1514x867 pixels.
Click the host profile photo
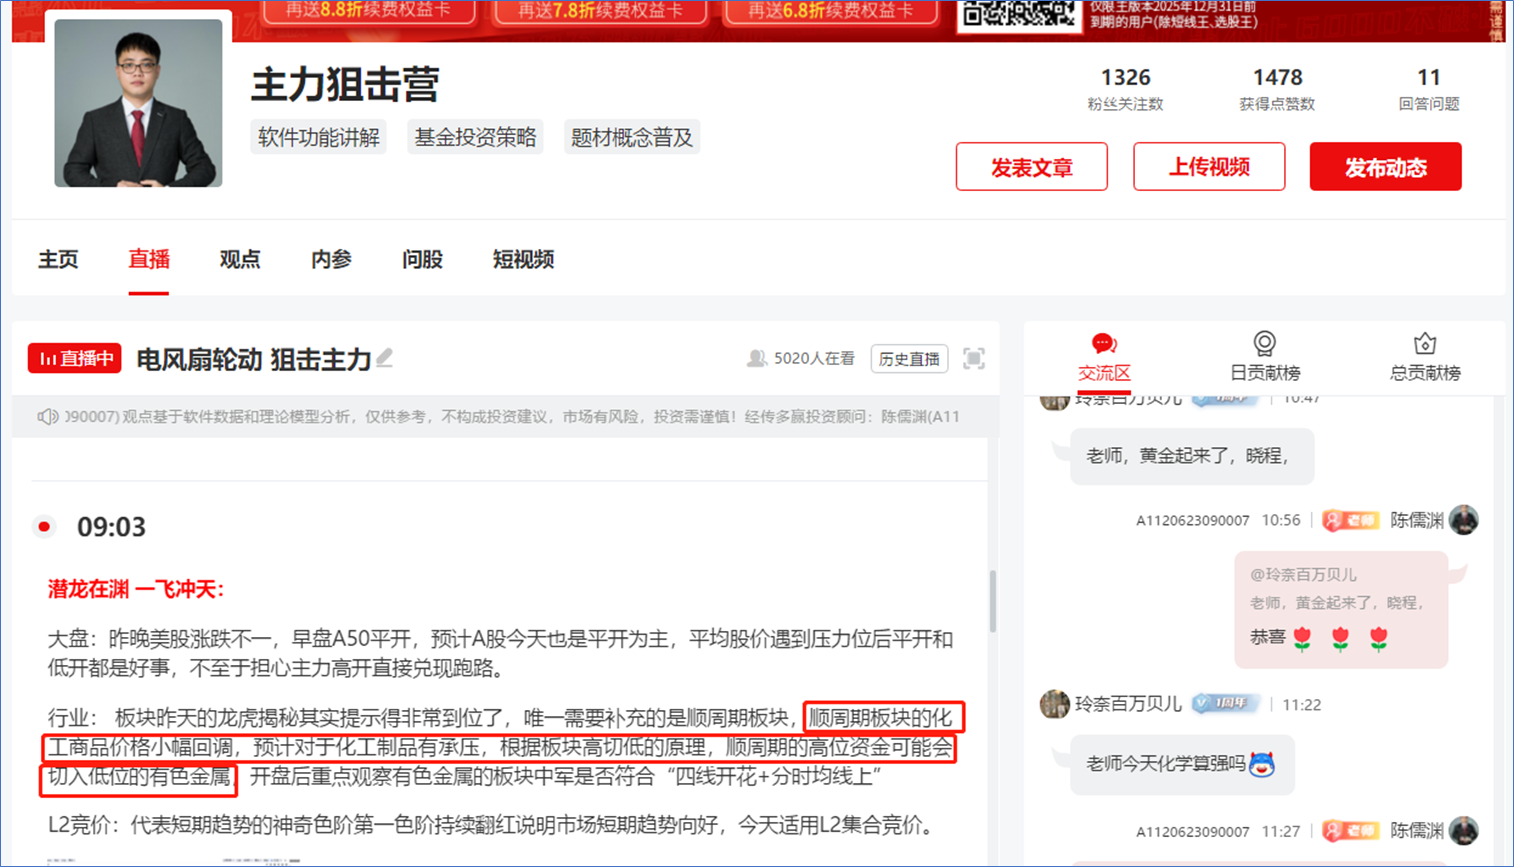click(x=138, y=103)
